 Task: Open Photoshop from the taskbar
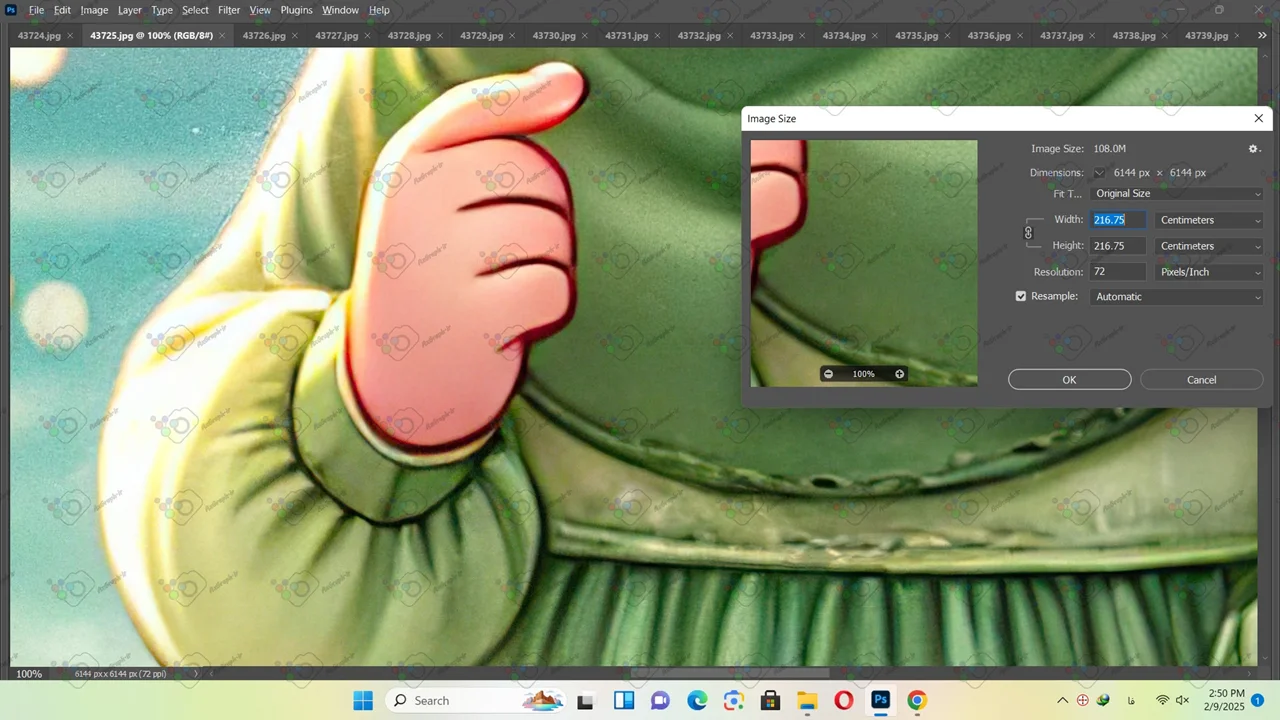(880, 700)
